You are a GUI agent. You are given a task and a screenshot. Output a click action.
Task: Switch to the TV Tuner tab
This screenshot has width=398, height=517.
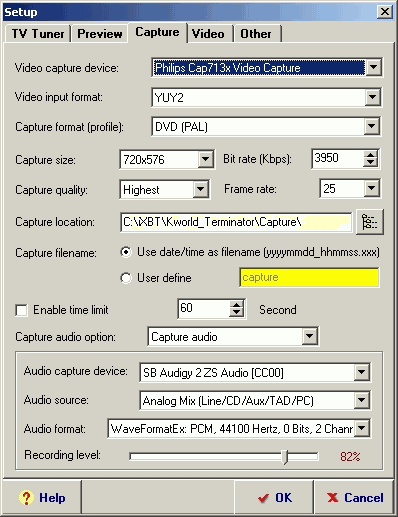[x=38, y=34]
